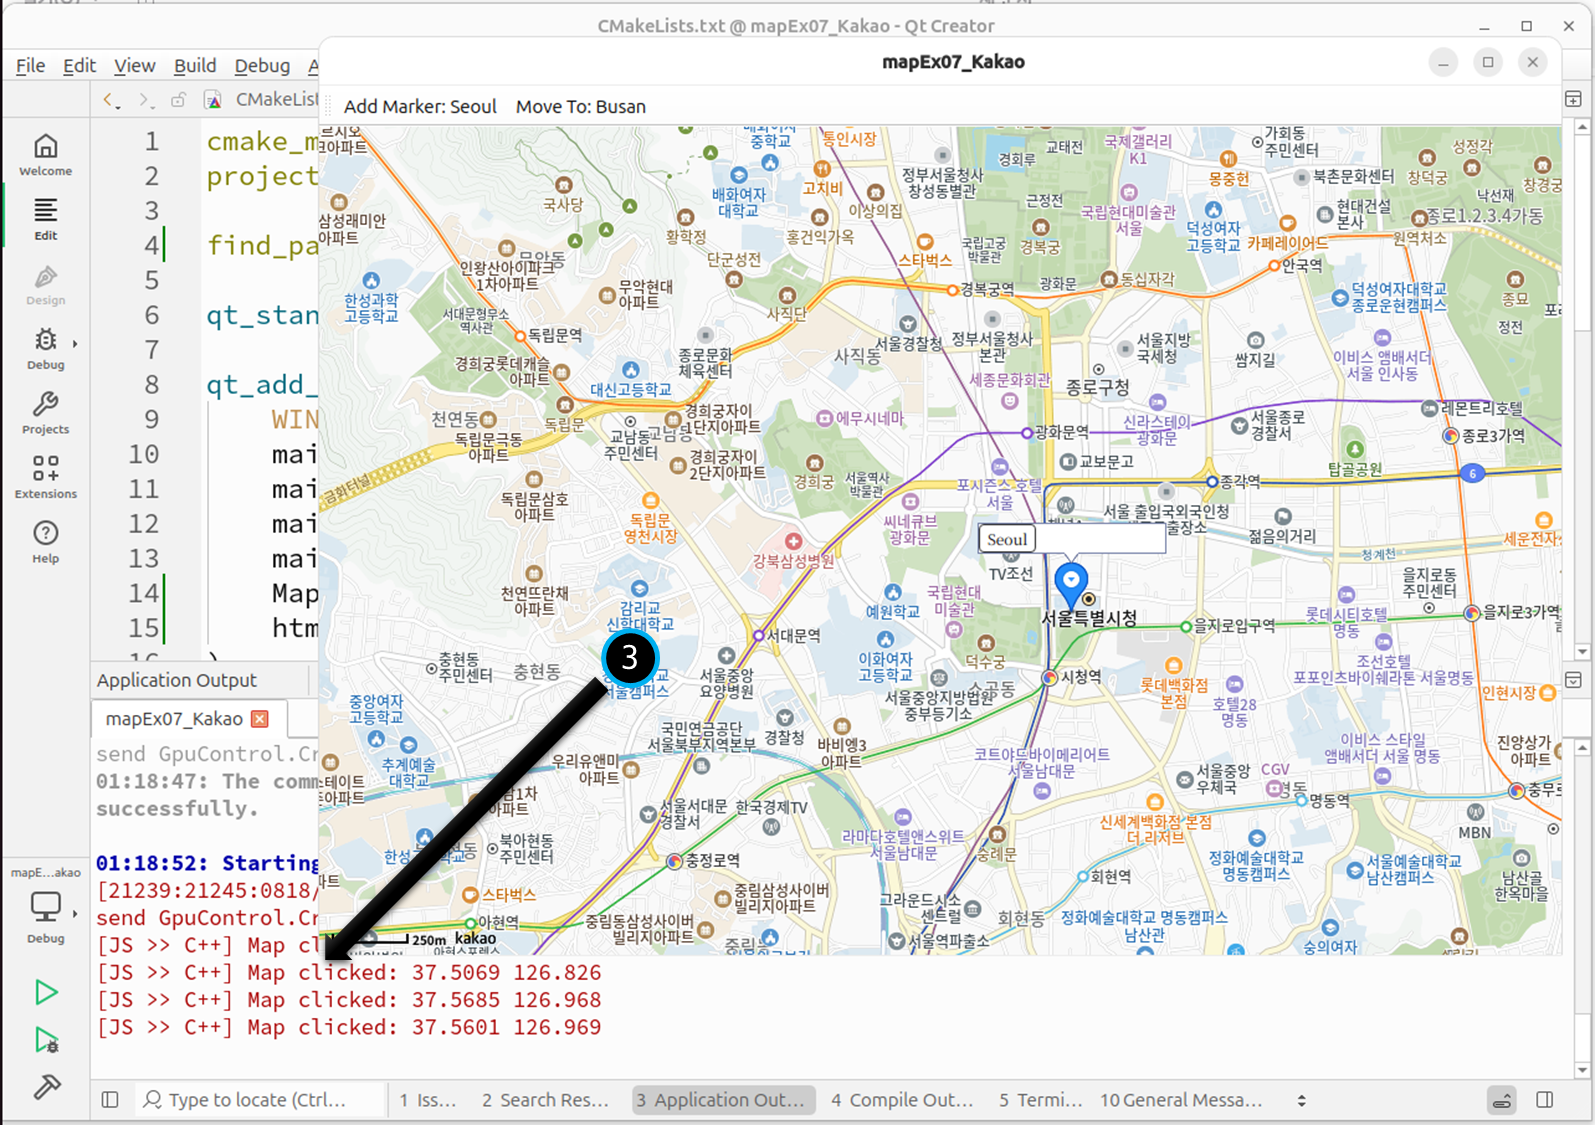Open the Welcome mode in Qt Creator
This screenshot has width=1595, height=1125.
click(x=46, y=155)
